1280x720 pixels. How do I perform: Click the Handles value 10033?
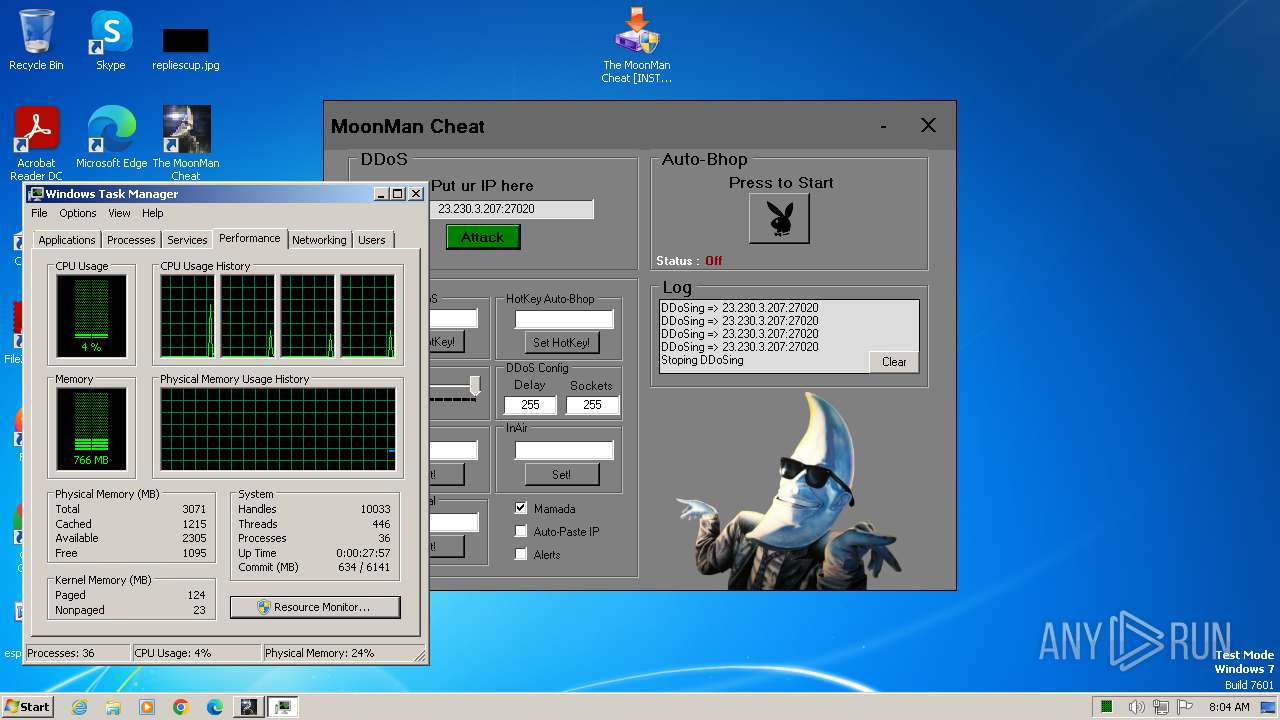pyautogui.click(x=375, y=509)
